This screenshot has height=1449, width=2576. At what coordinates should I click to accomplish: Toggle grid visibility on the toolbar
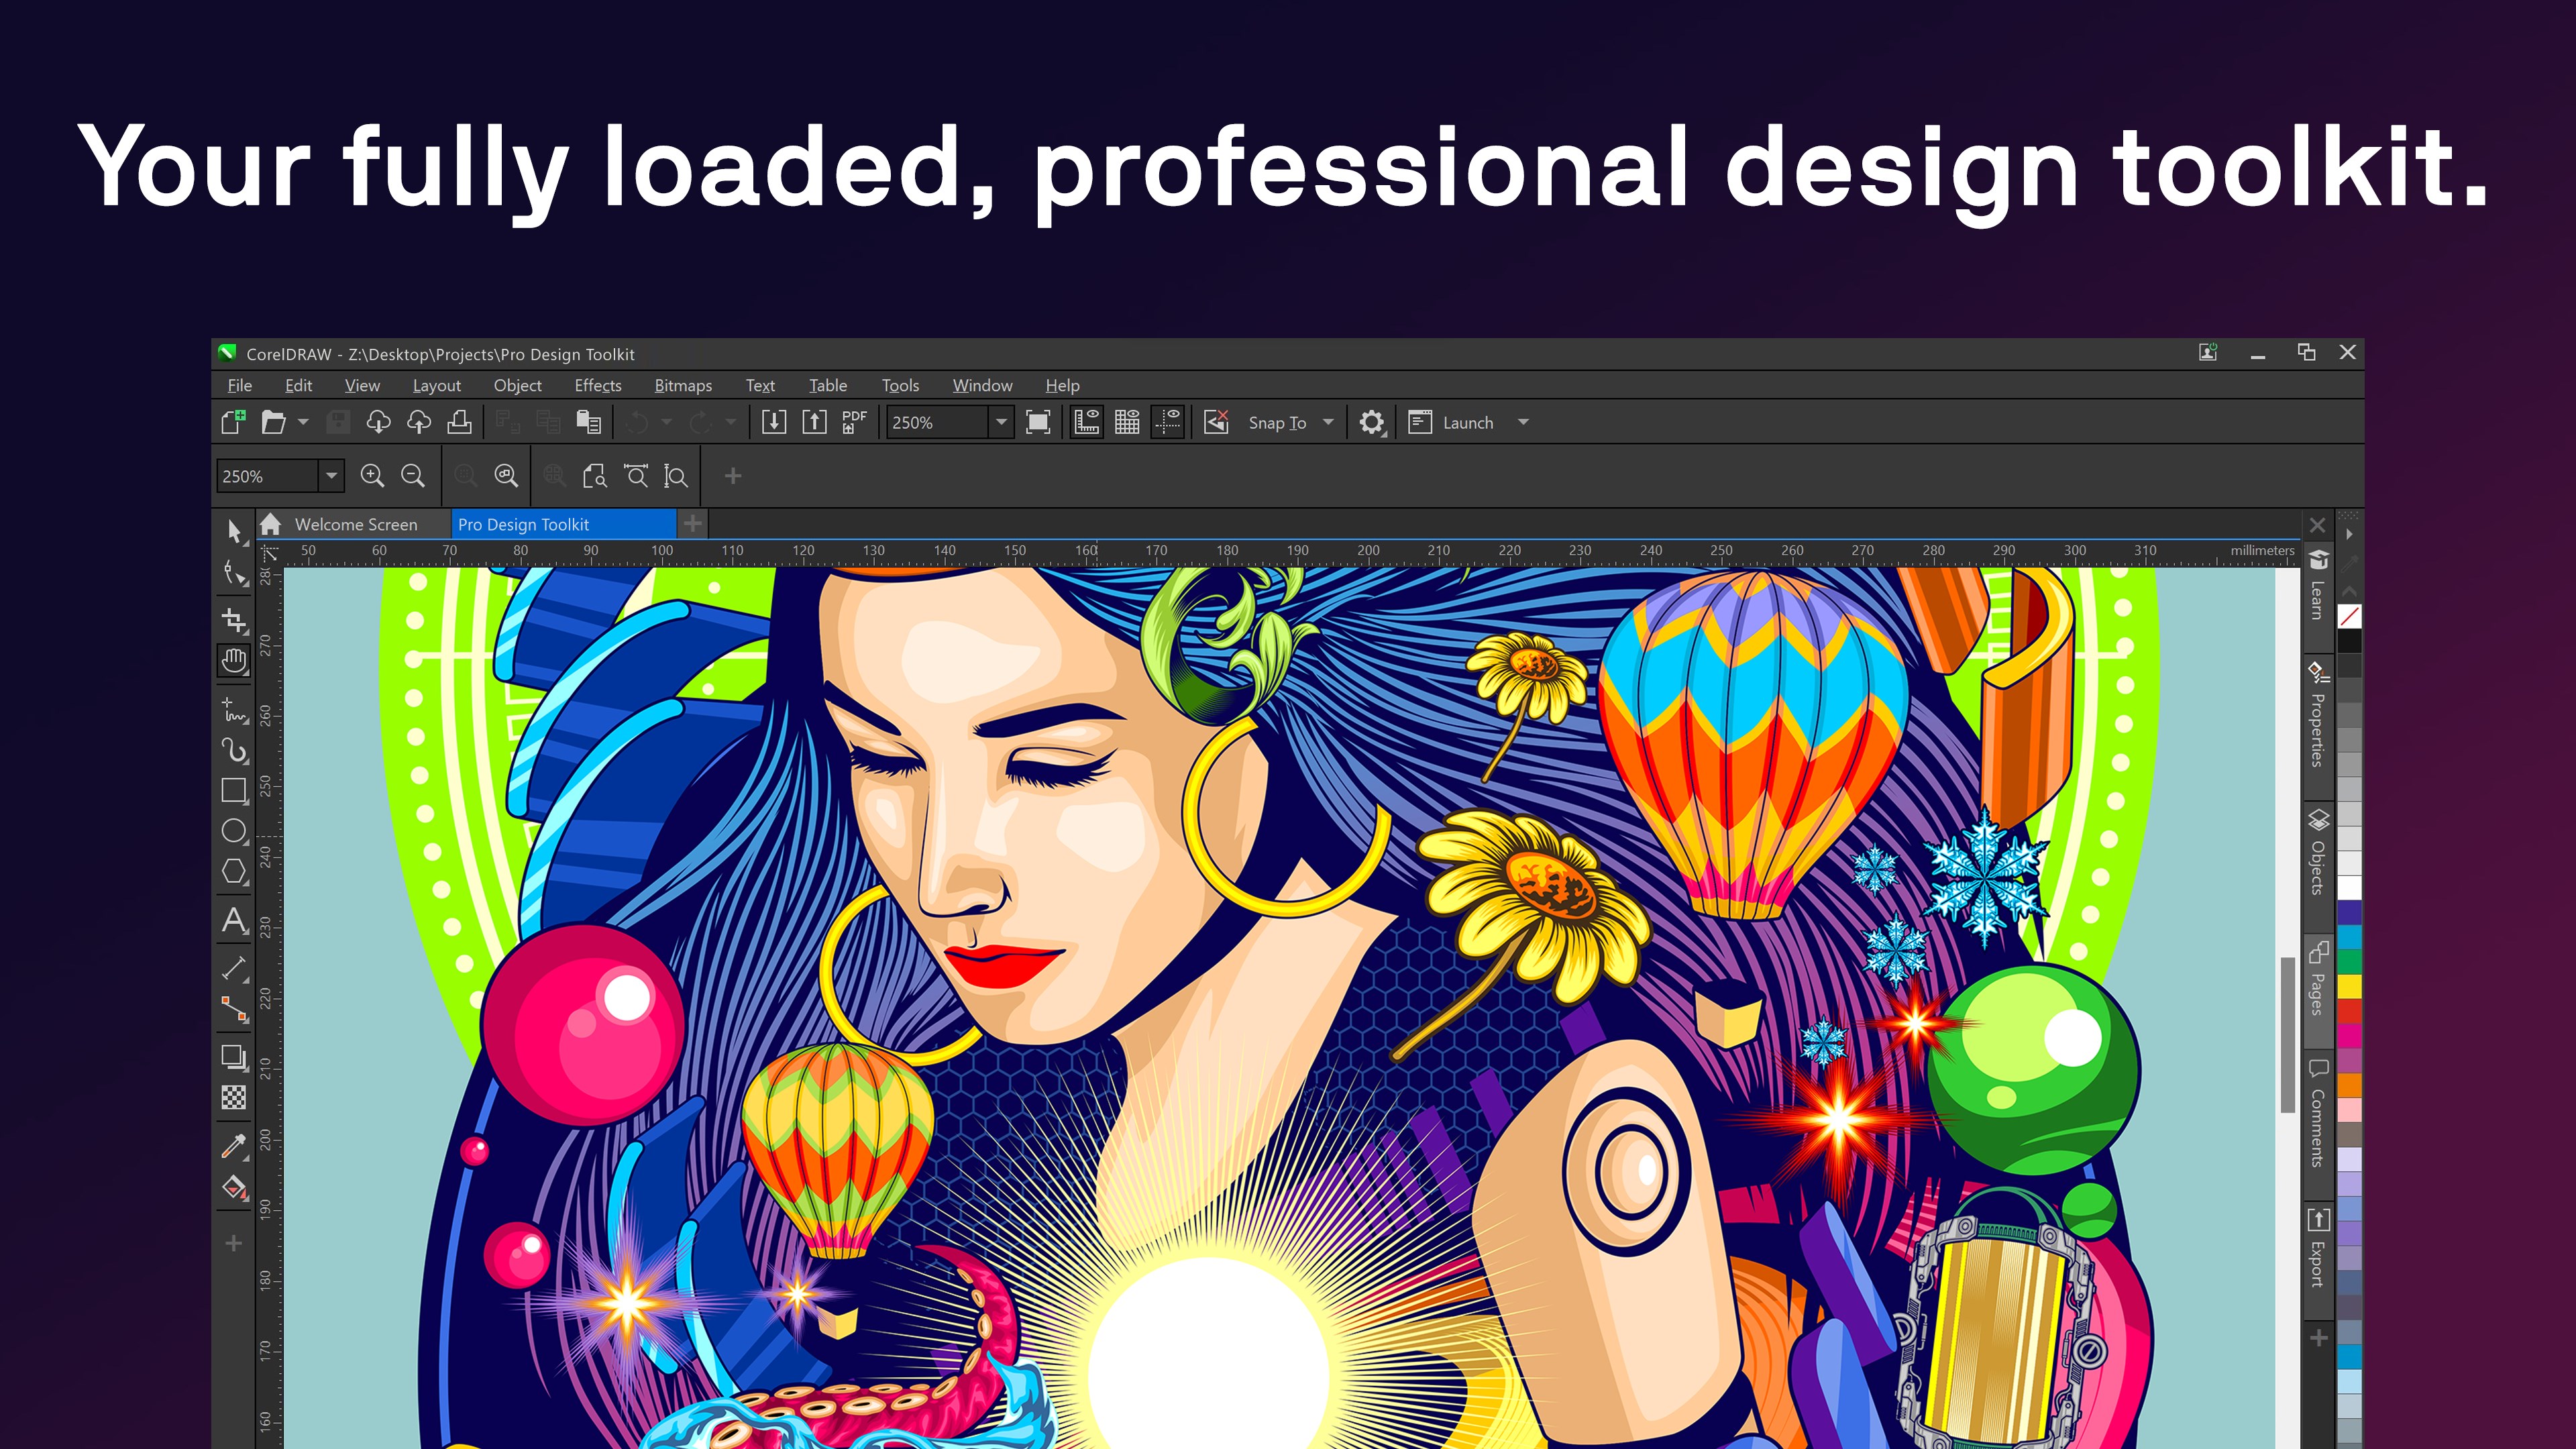[x=1127, y=422]
